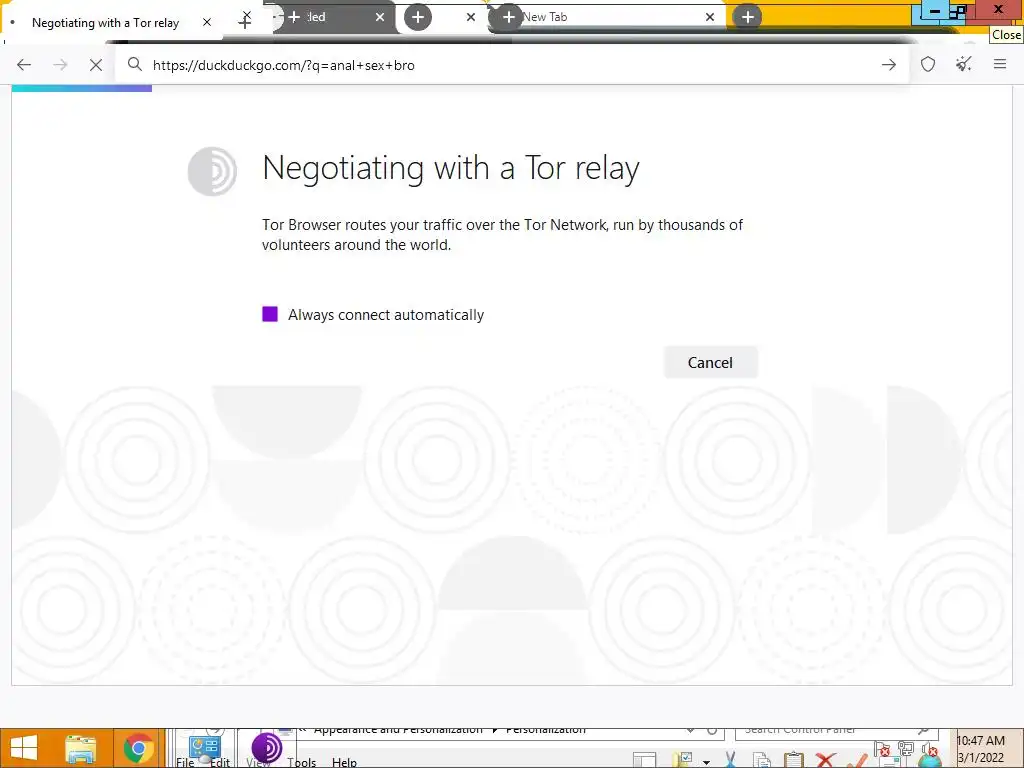Screen dimensions: 1024x768
Task: Click the grey Tor onion logo
Action: pyautogui.click(x=212, y=171)
